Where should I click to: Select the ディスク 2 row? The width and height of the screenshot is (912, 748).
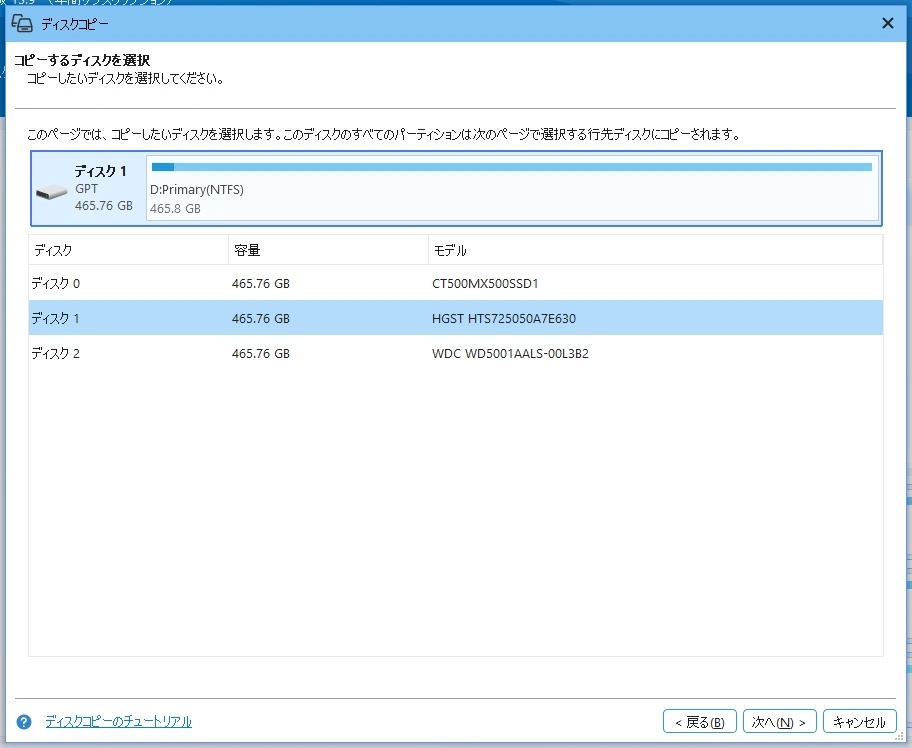click(x=455, y=353)
